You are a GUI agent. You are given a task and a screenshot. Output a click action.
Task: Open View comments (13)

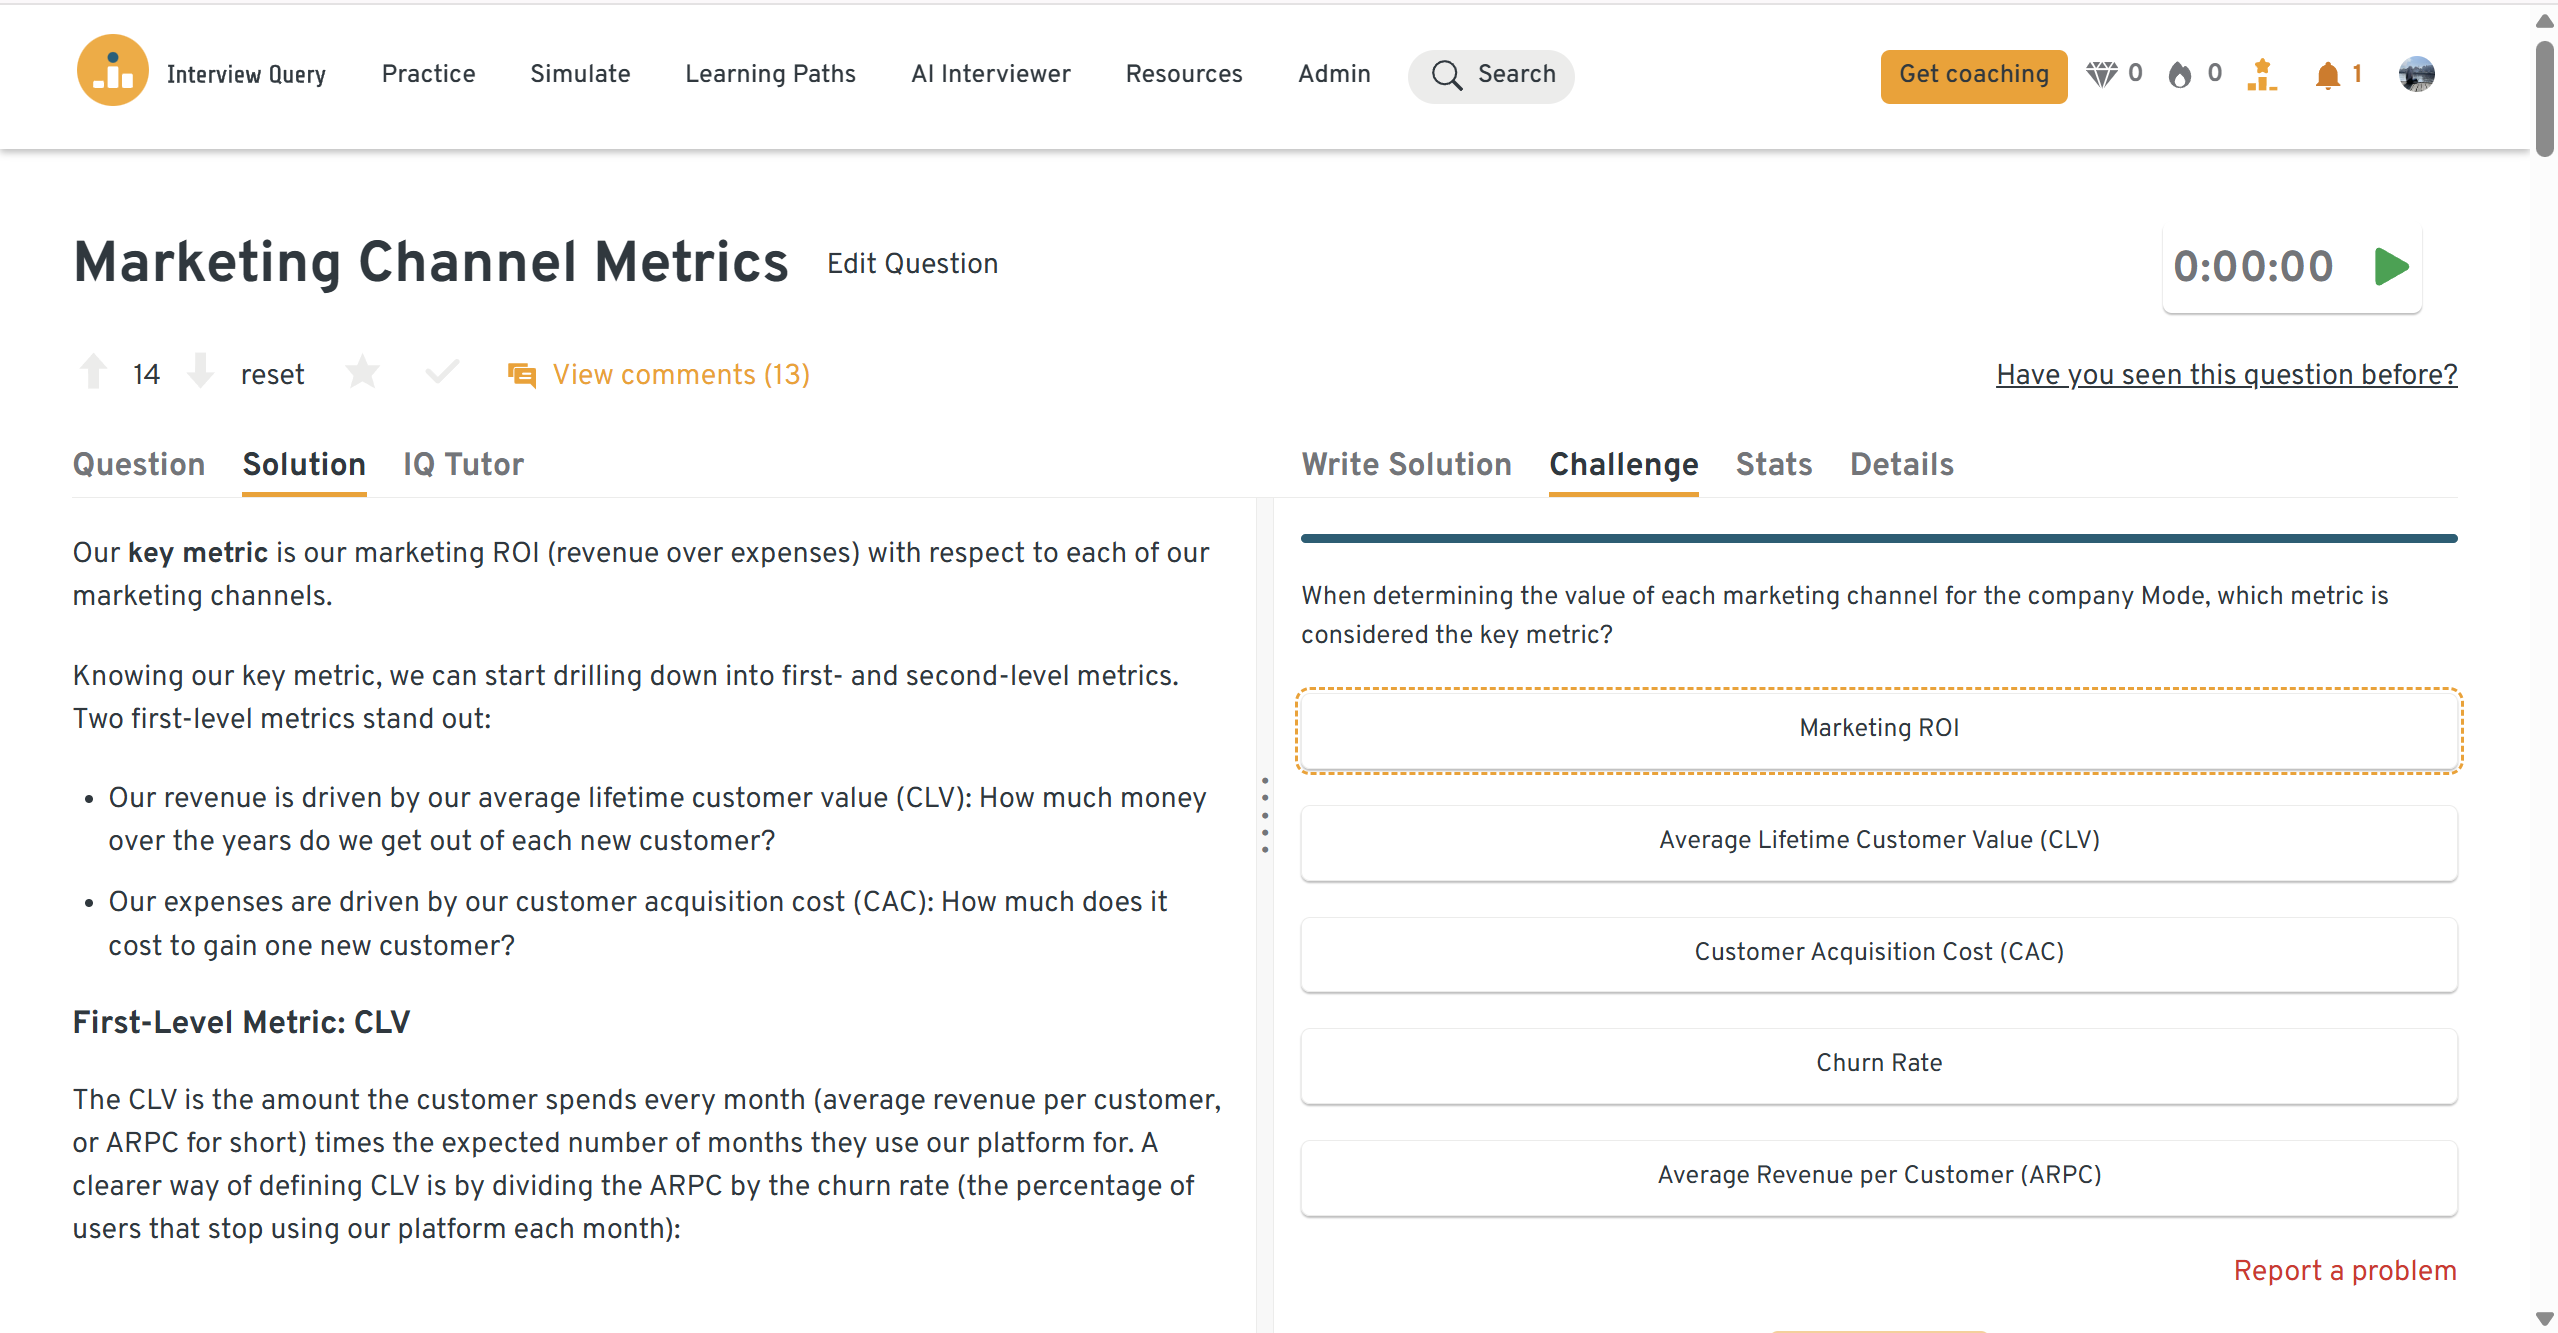tap(680, 374)
